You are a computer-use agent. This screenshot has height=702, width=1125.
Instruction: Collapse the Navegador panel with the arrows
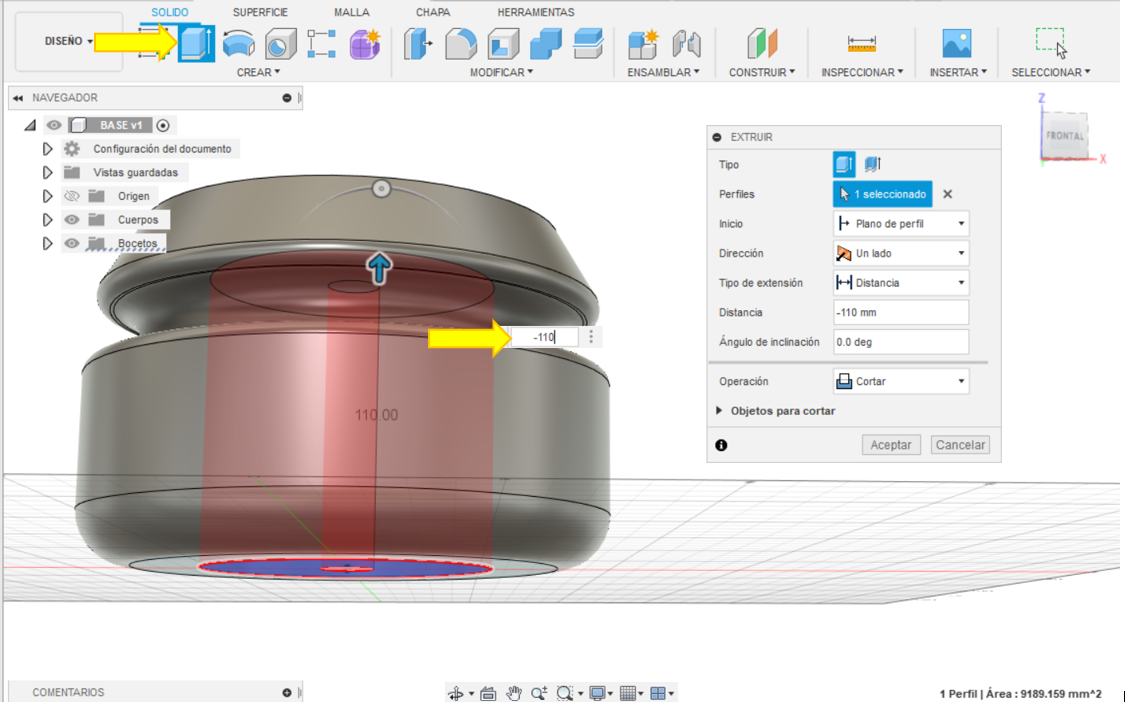18,98
